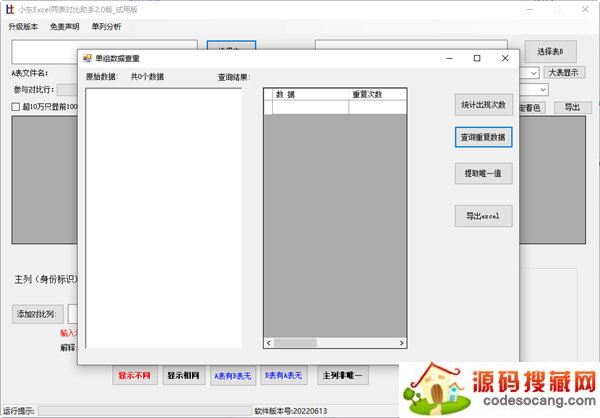
Task: Click the table B file path field
Action: (411, 44)
